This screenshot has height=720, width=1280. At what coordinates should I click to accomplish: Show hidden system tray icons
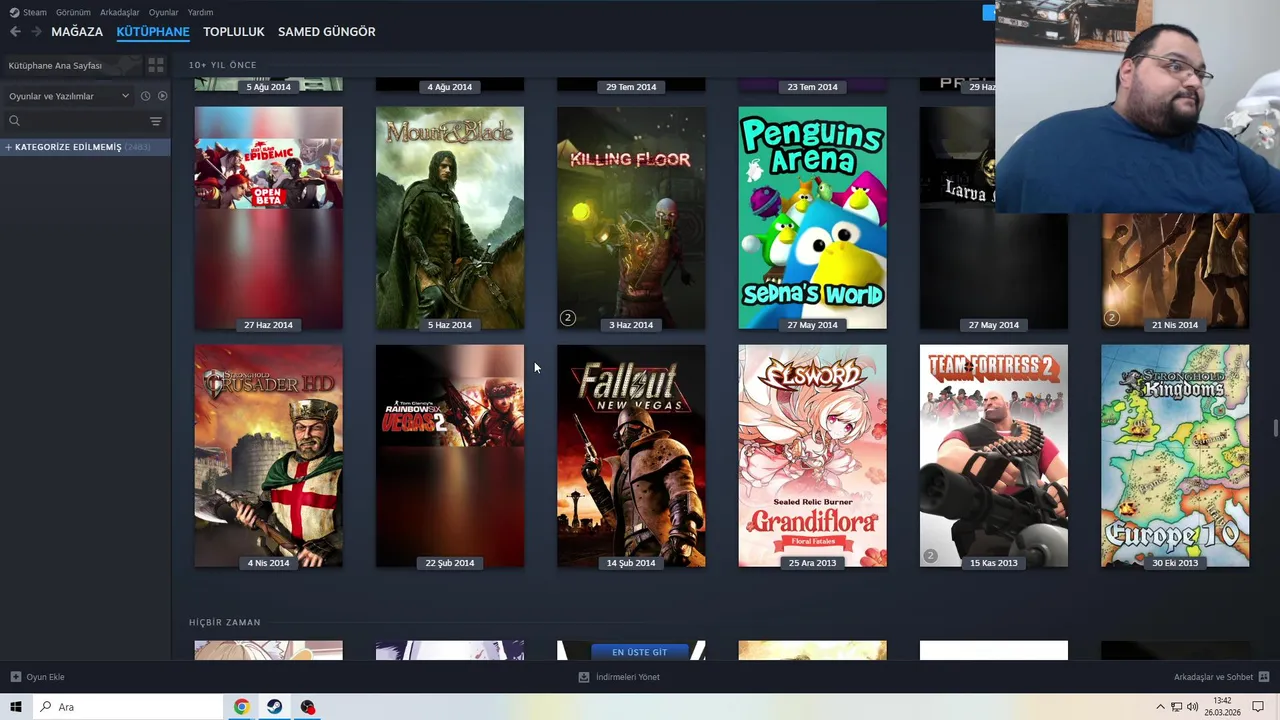[x=1160, y=707]
